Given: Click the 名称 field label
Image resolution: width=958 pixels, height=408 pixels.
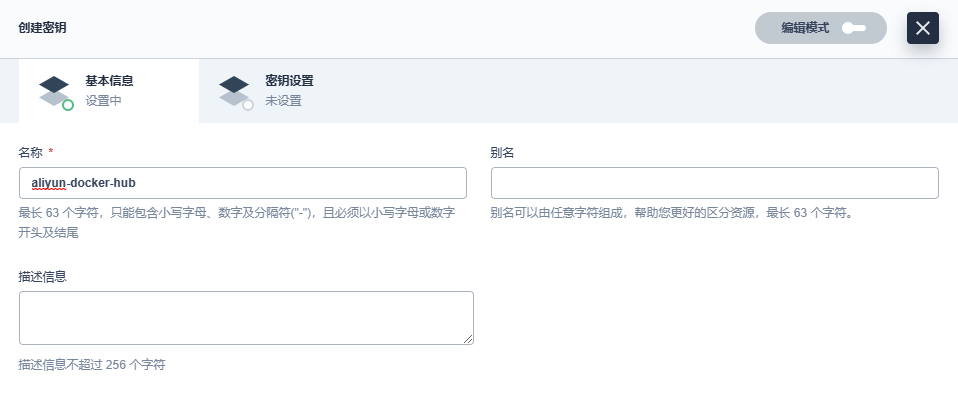Looking at the screenshot, I should [31, 152].
